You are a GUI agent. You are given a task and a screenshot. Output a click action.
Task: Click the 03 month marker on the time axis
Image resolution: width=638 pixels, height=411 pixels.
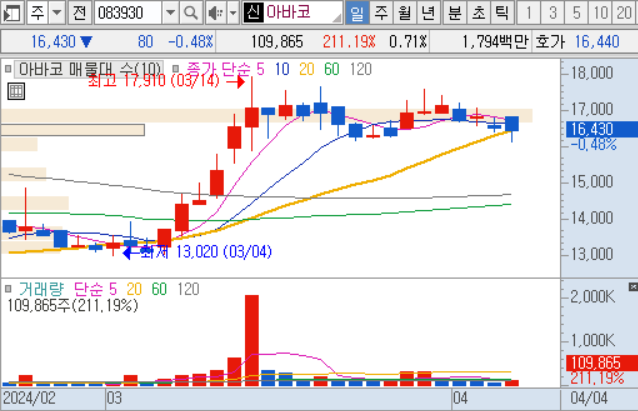[114, 398]
